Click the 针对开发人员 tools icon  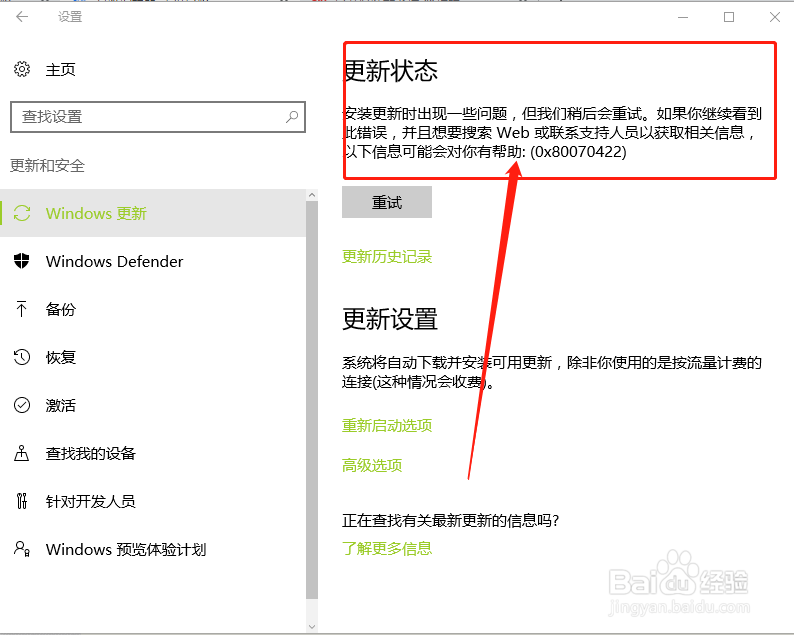tap(22, 501)
